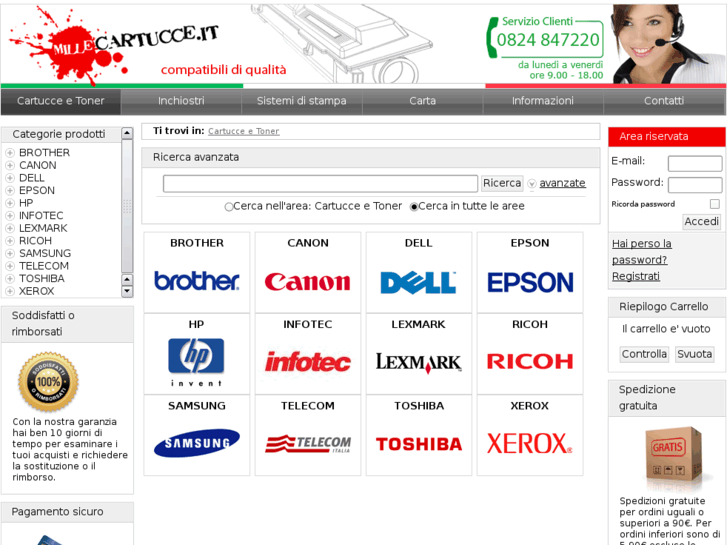Click the avanzate dropdown arrow icon
Image resolution: width=727 pixels, height=545 pixels.
click(x=532, y=184)
